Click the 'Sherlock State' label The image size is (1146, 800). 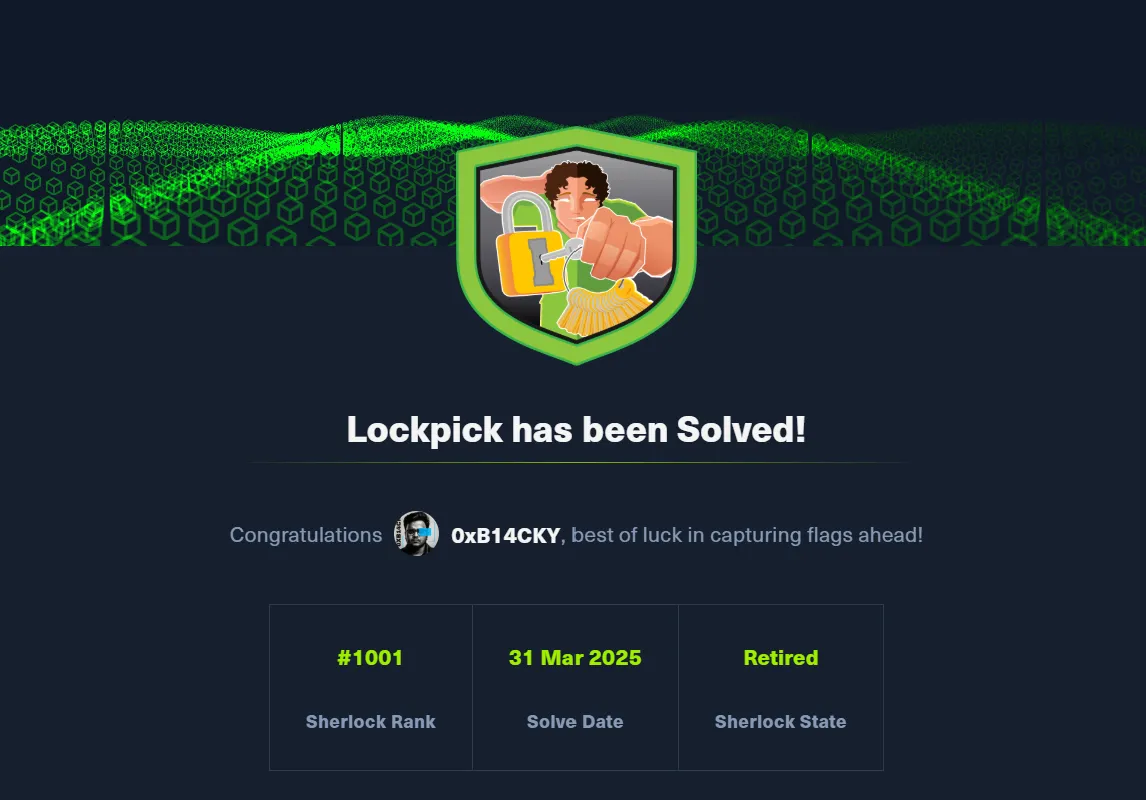(x=781, y=722)
